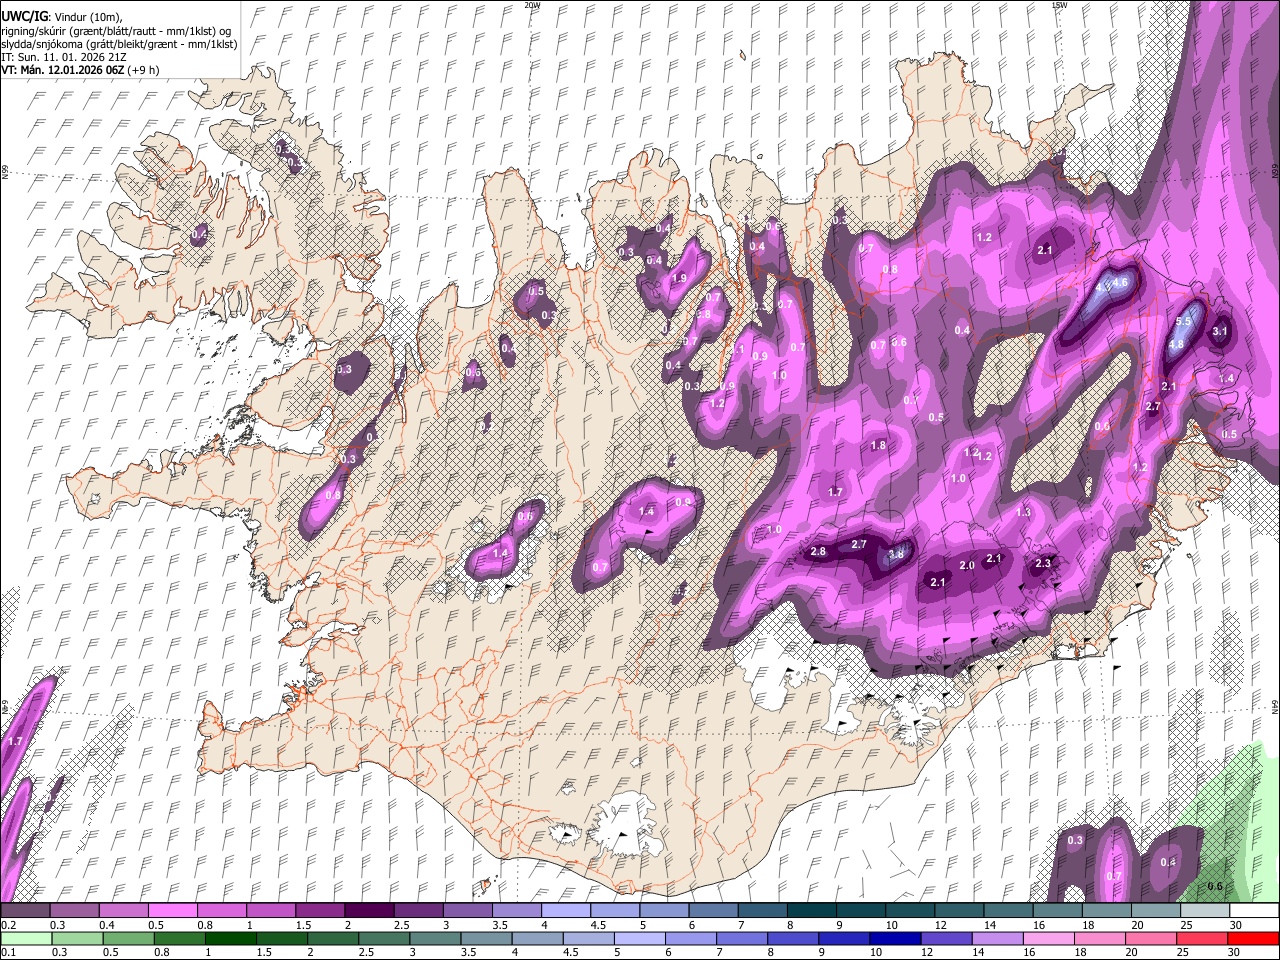
Task: Click the pure red swatch at 30 on rain scale
Action: [1254, 938]
